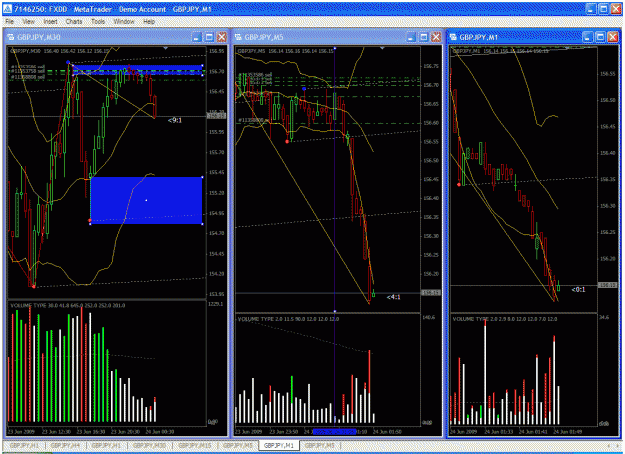This screenshot has width=625, height=454.
Task: Click the current price marker on M1 price axis
Action: click(607, 285)
